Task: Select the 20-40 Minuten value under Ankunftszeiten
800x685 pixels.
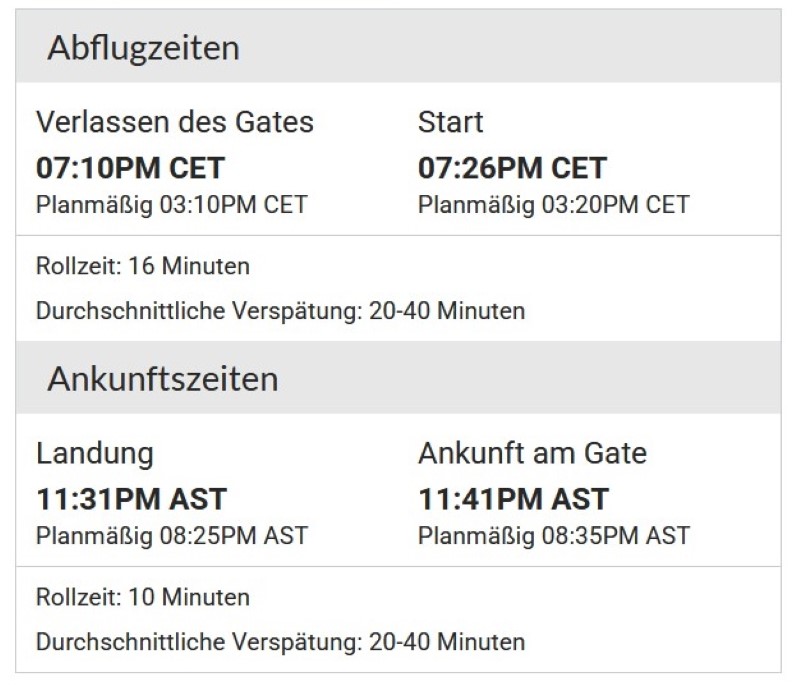Action: point(445,642)
